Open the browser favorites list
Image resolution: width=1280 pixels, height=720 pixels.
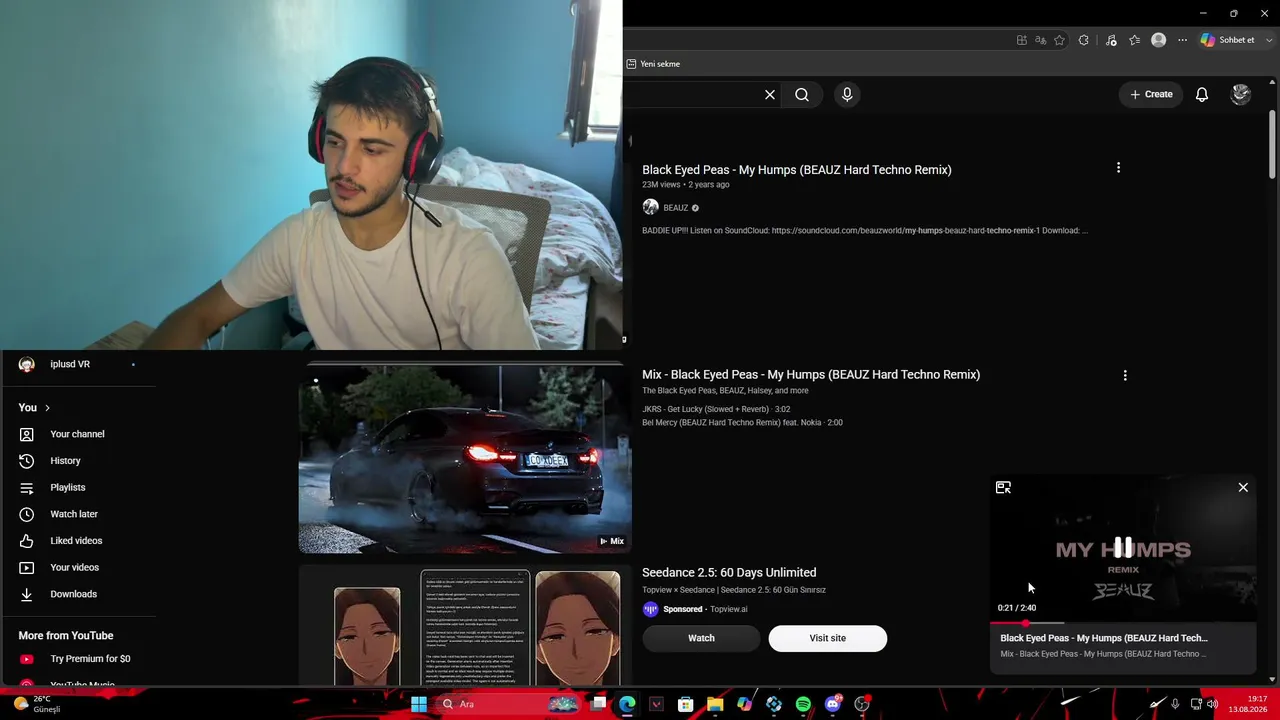1135,40
